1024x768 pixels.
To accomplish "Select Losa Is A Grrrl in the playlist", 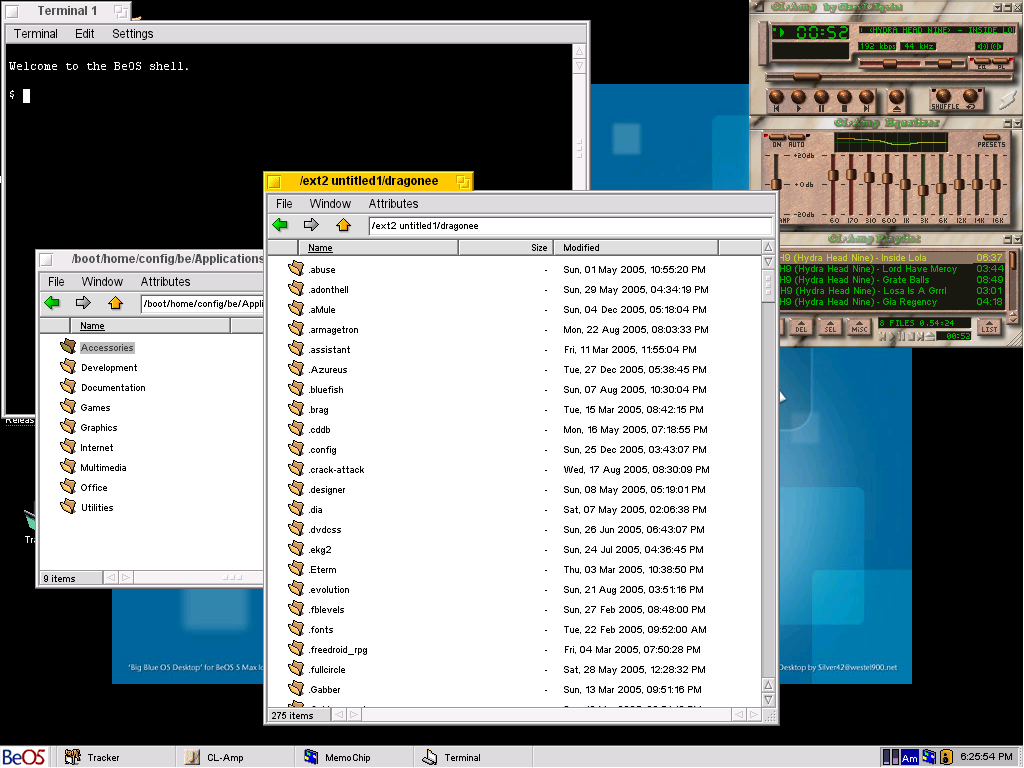I will pyautogui.click(x=891, y=291).
